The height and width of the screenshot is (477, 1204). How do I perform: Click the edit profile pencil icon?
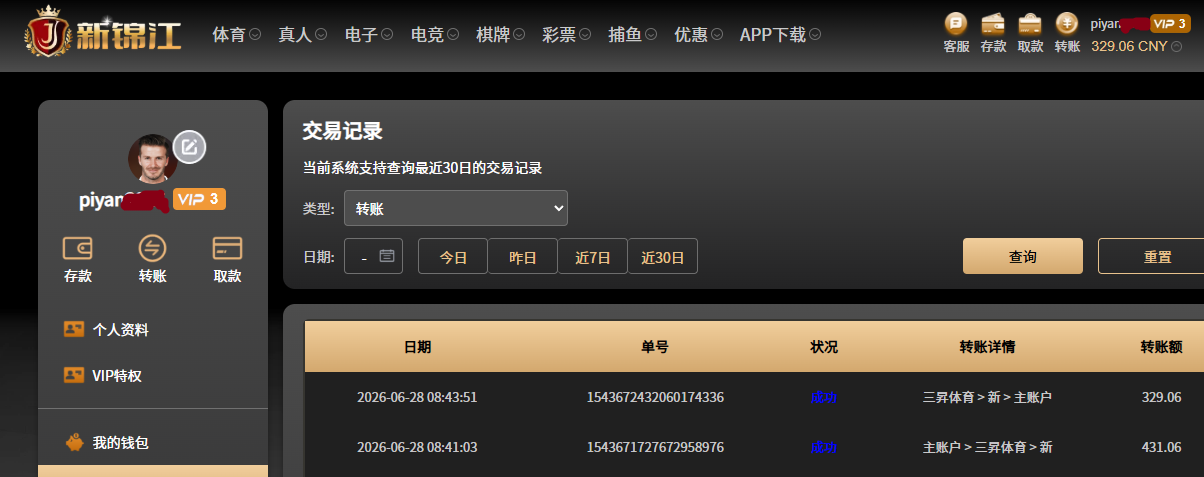[189, 146]
